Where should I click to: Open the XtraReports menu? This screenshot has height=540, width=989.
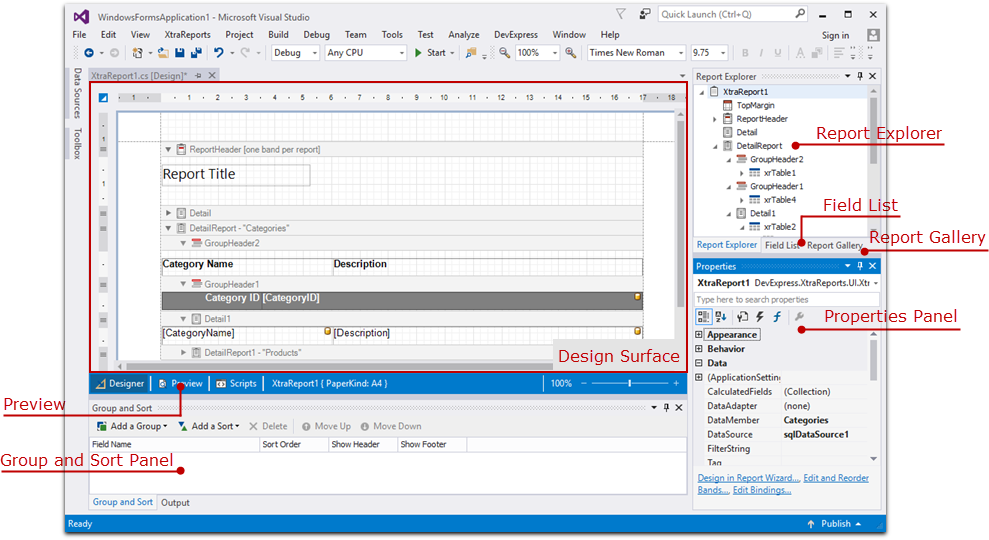[187, 35]
